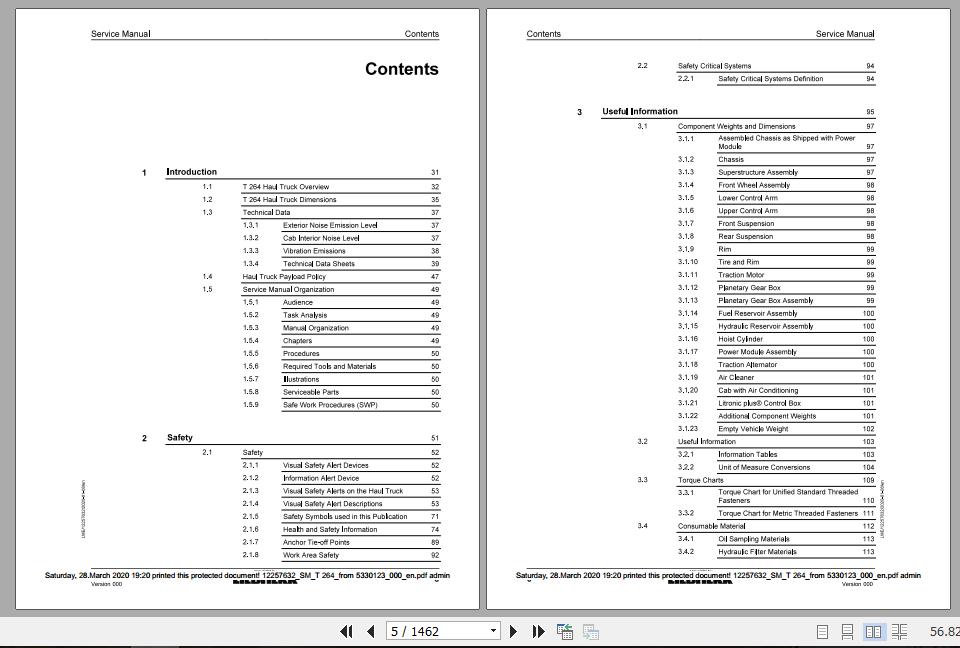Click 'Audience' entry in section 1.5.1

coord(298,303)
